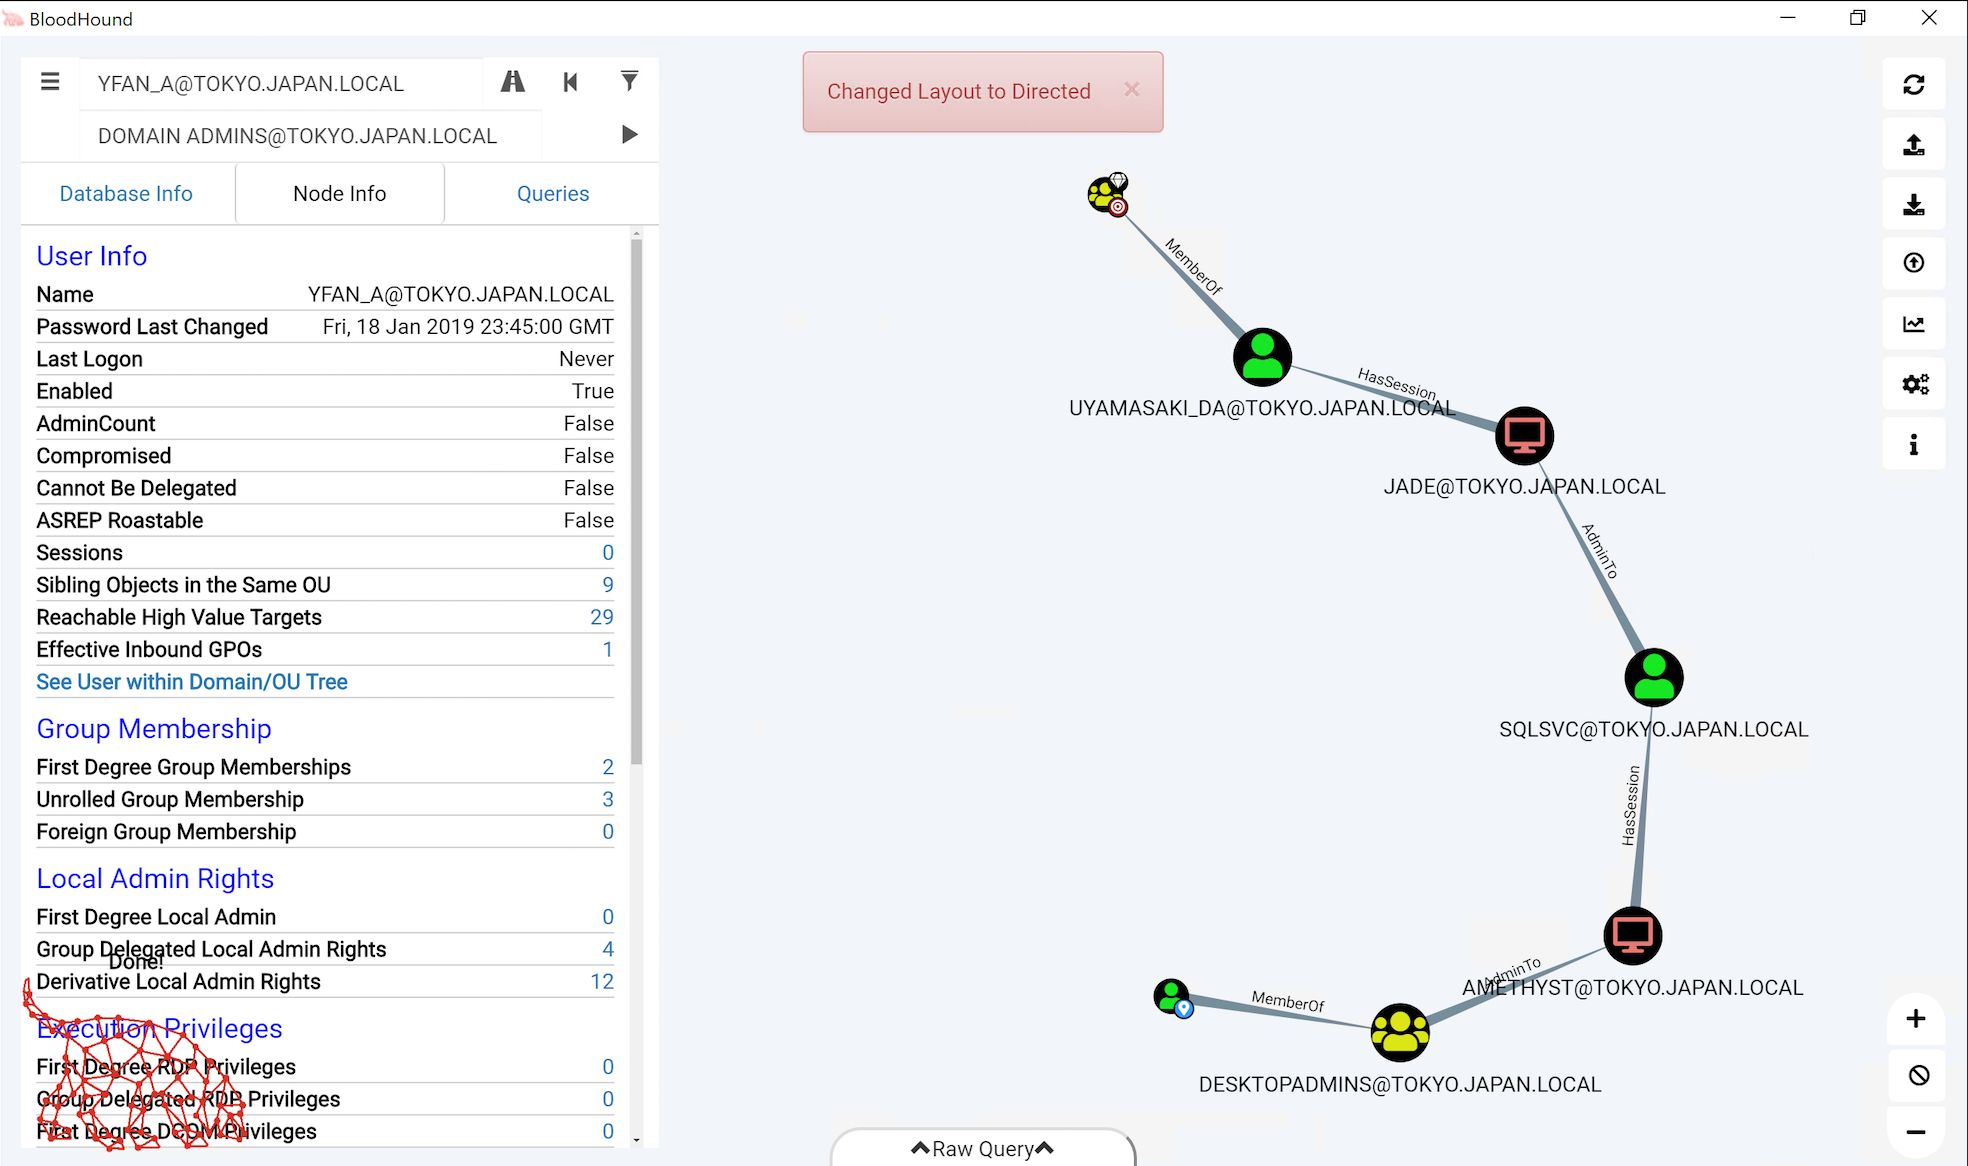Expand the Raw Query panel
The height and width of the screenshot is (1166, 1968).
[x=982, y=1149]
